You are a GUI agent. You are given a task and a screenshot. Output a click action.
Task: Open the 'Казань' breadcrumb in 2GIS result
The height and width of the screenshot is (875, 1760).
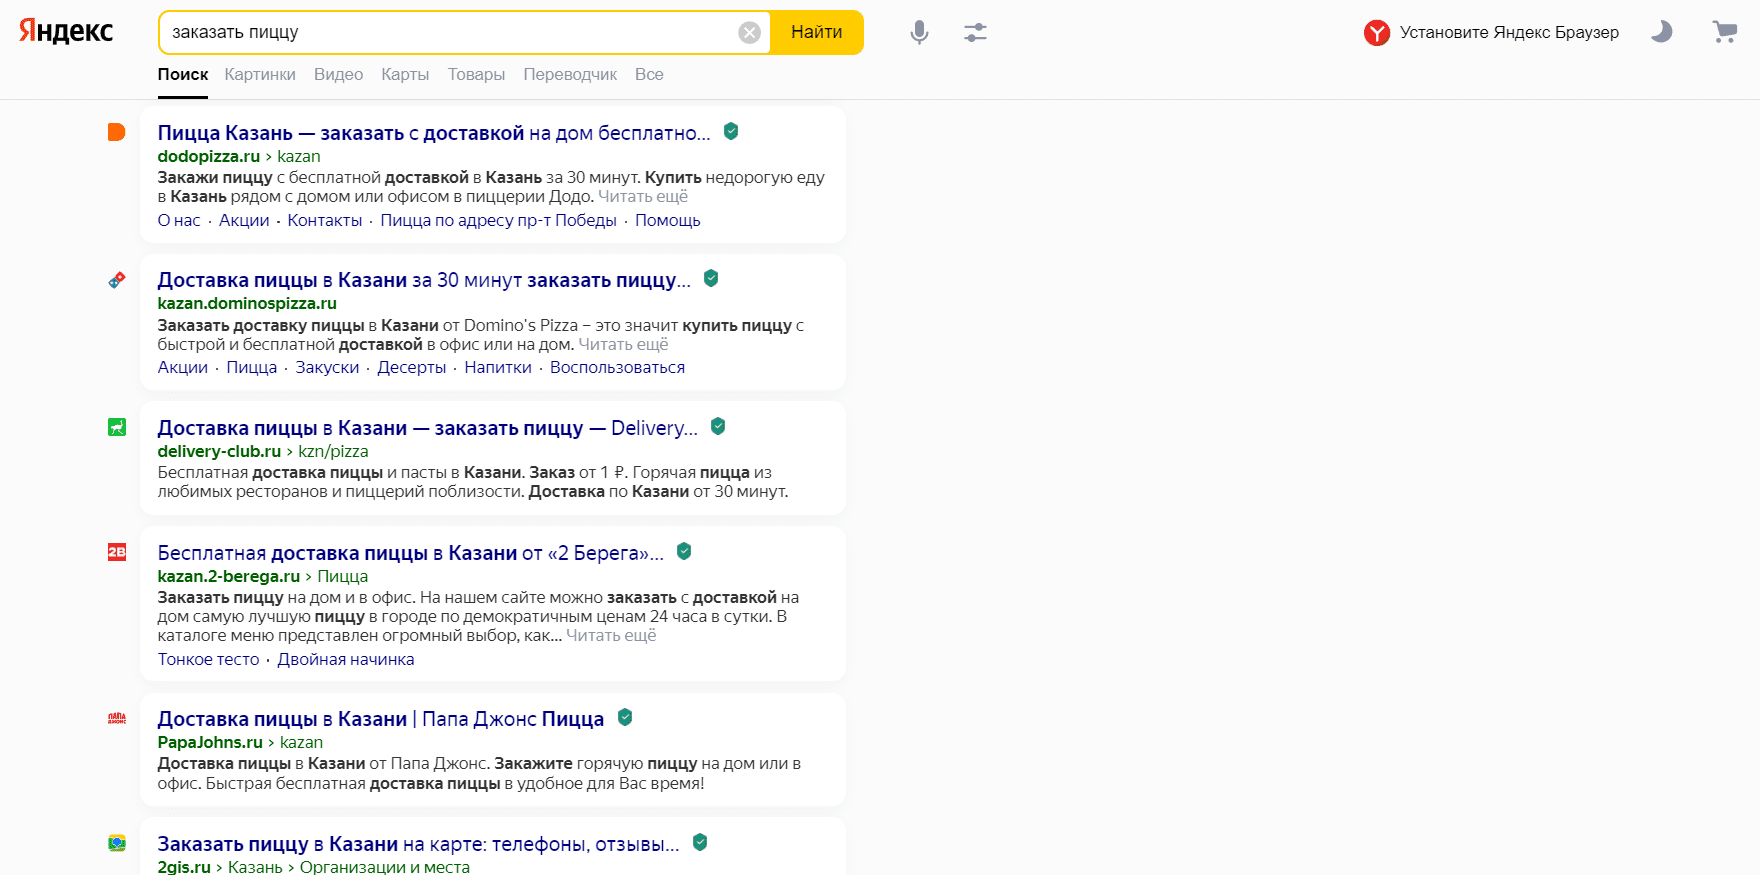click(x=255, y=866)
